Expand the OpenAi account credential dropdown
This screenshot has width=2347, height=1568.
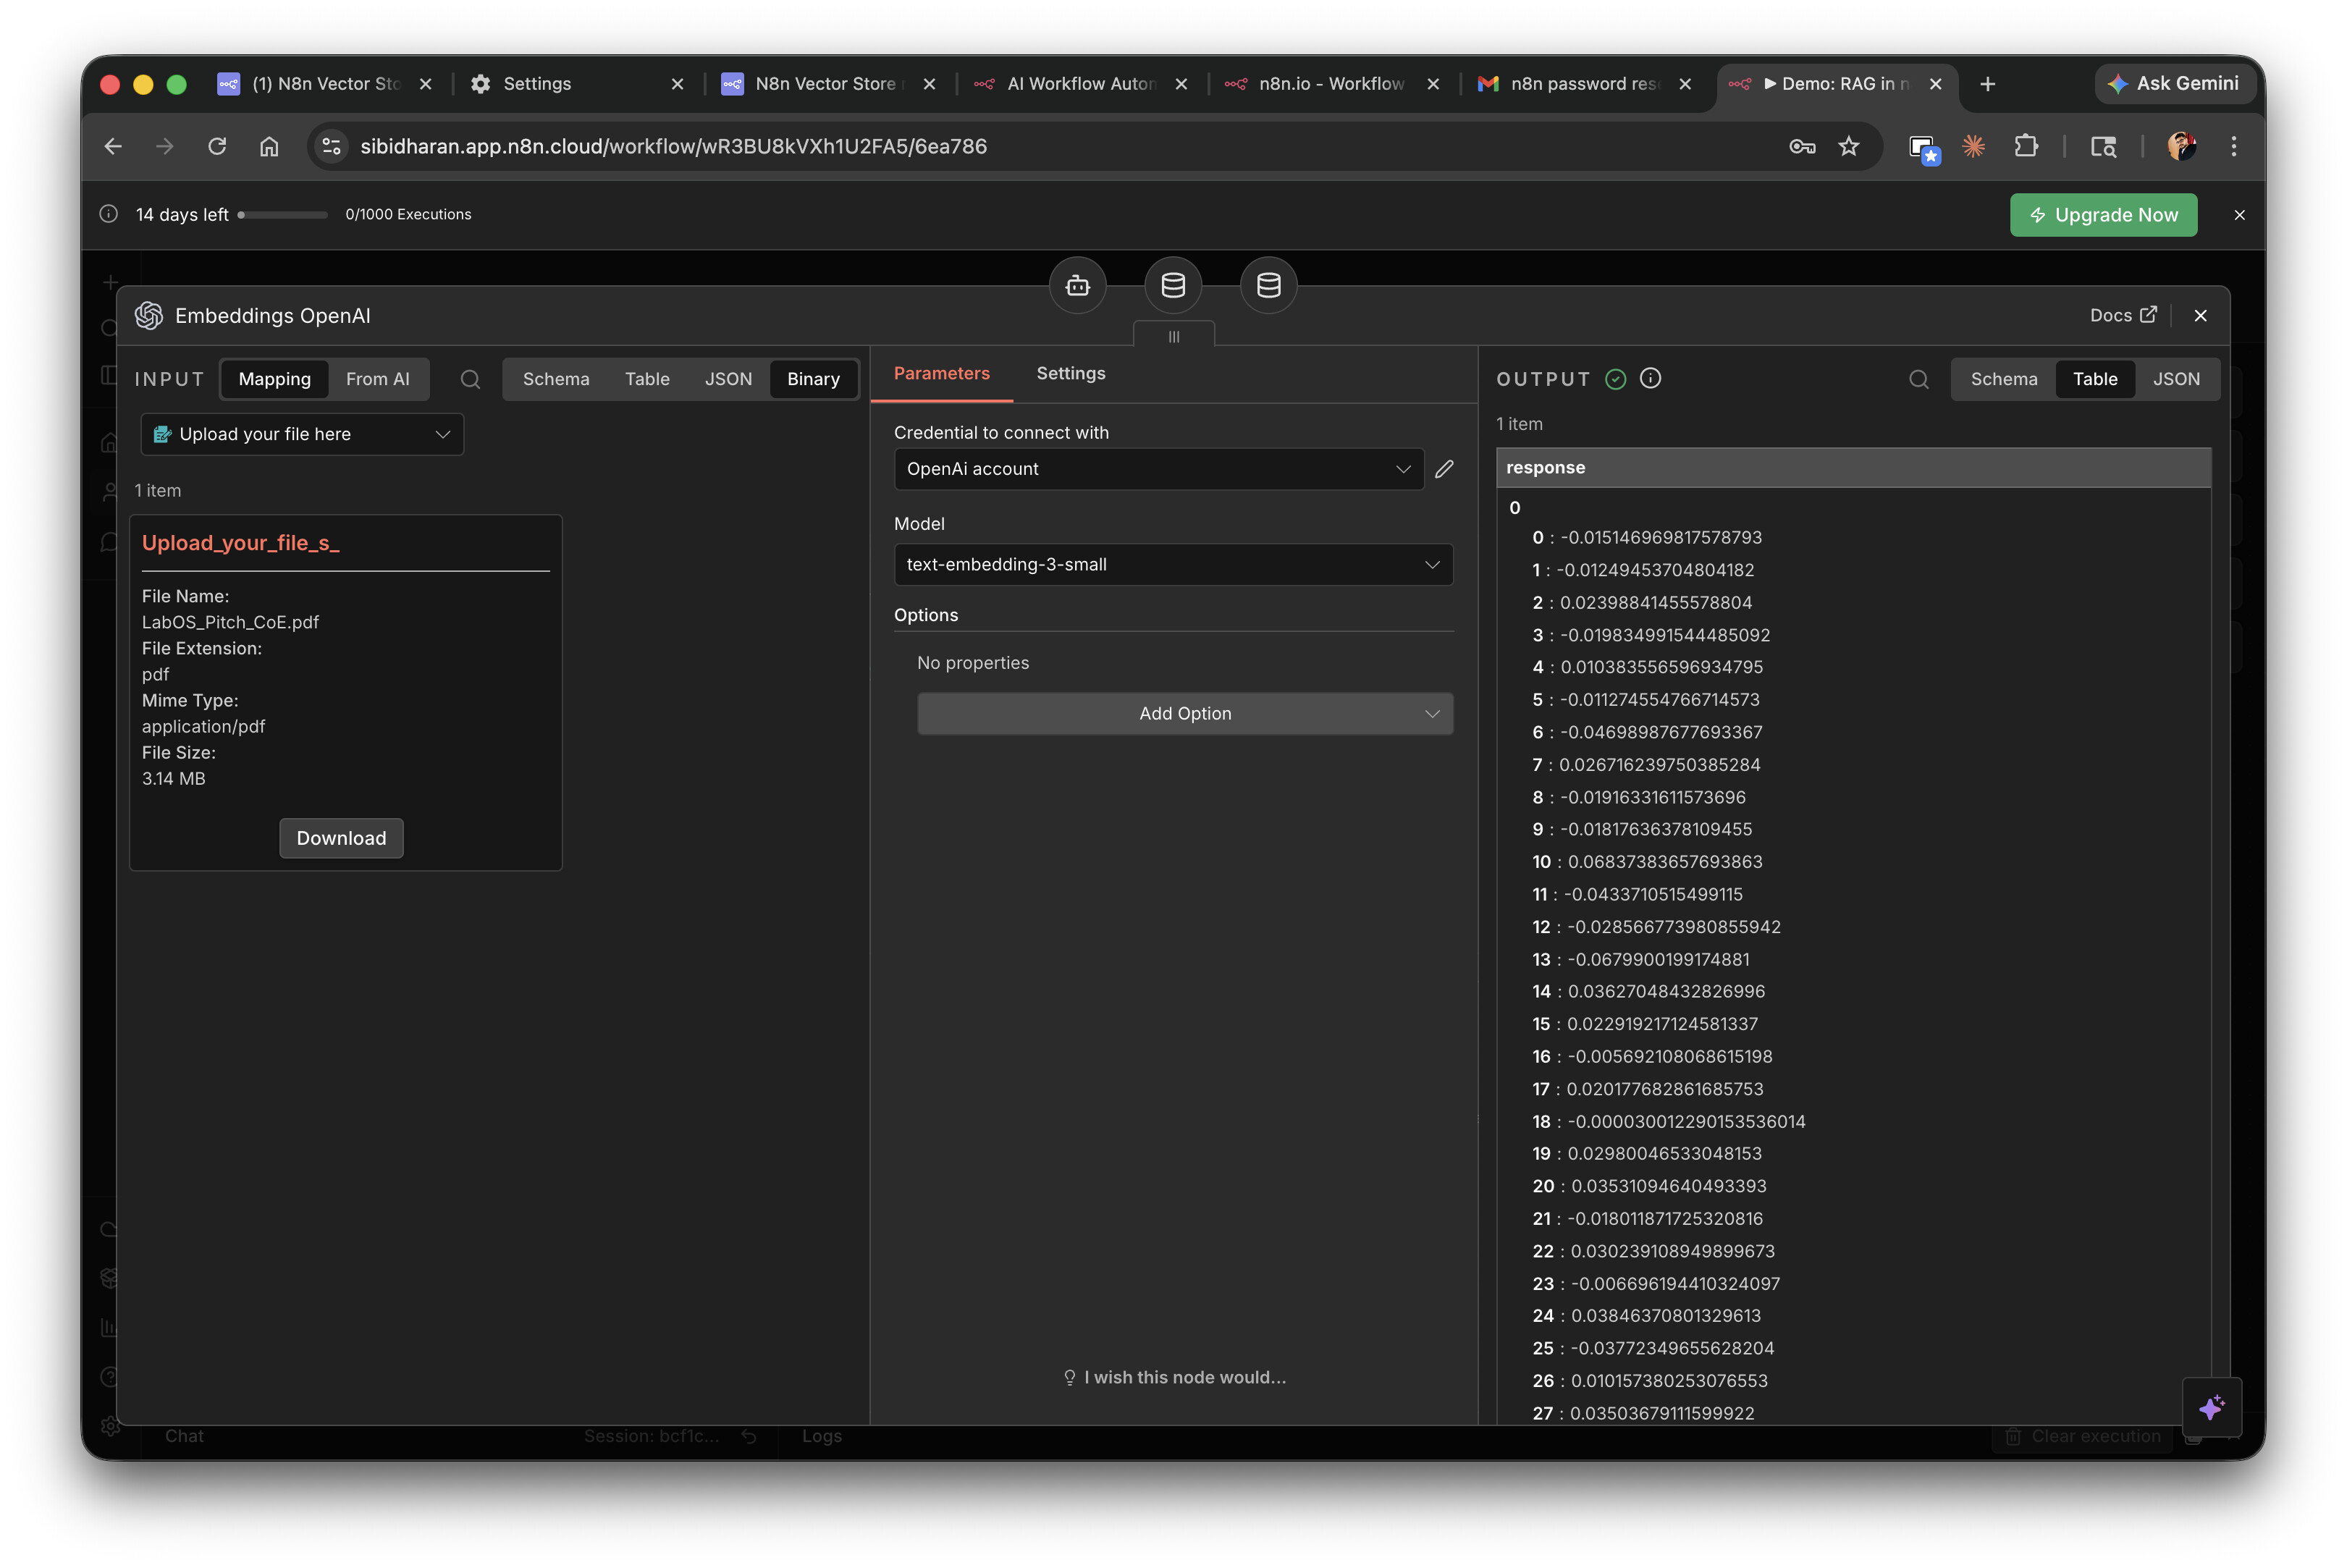1158,469
